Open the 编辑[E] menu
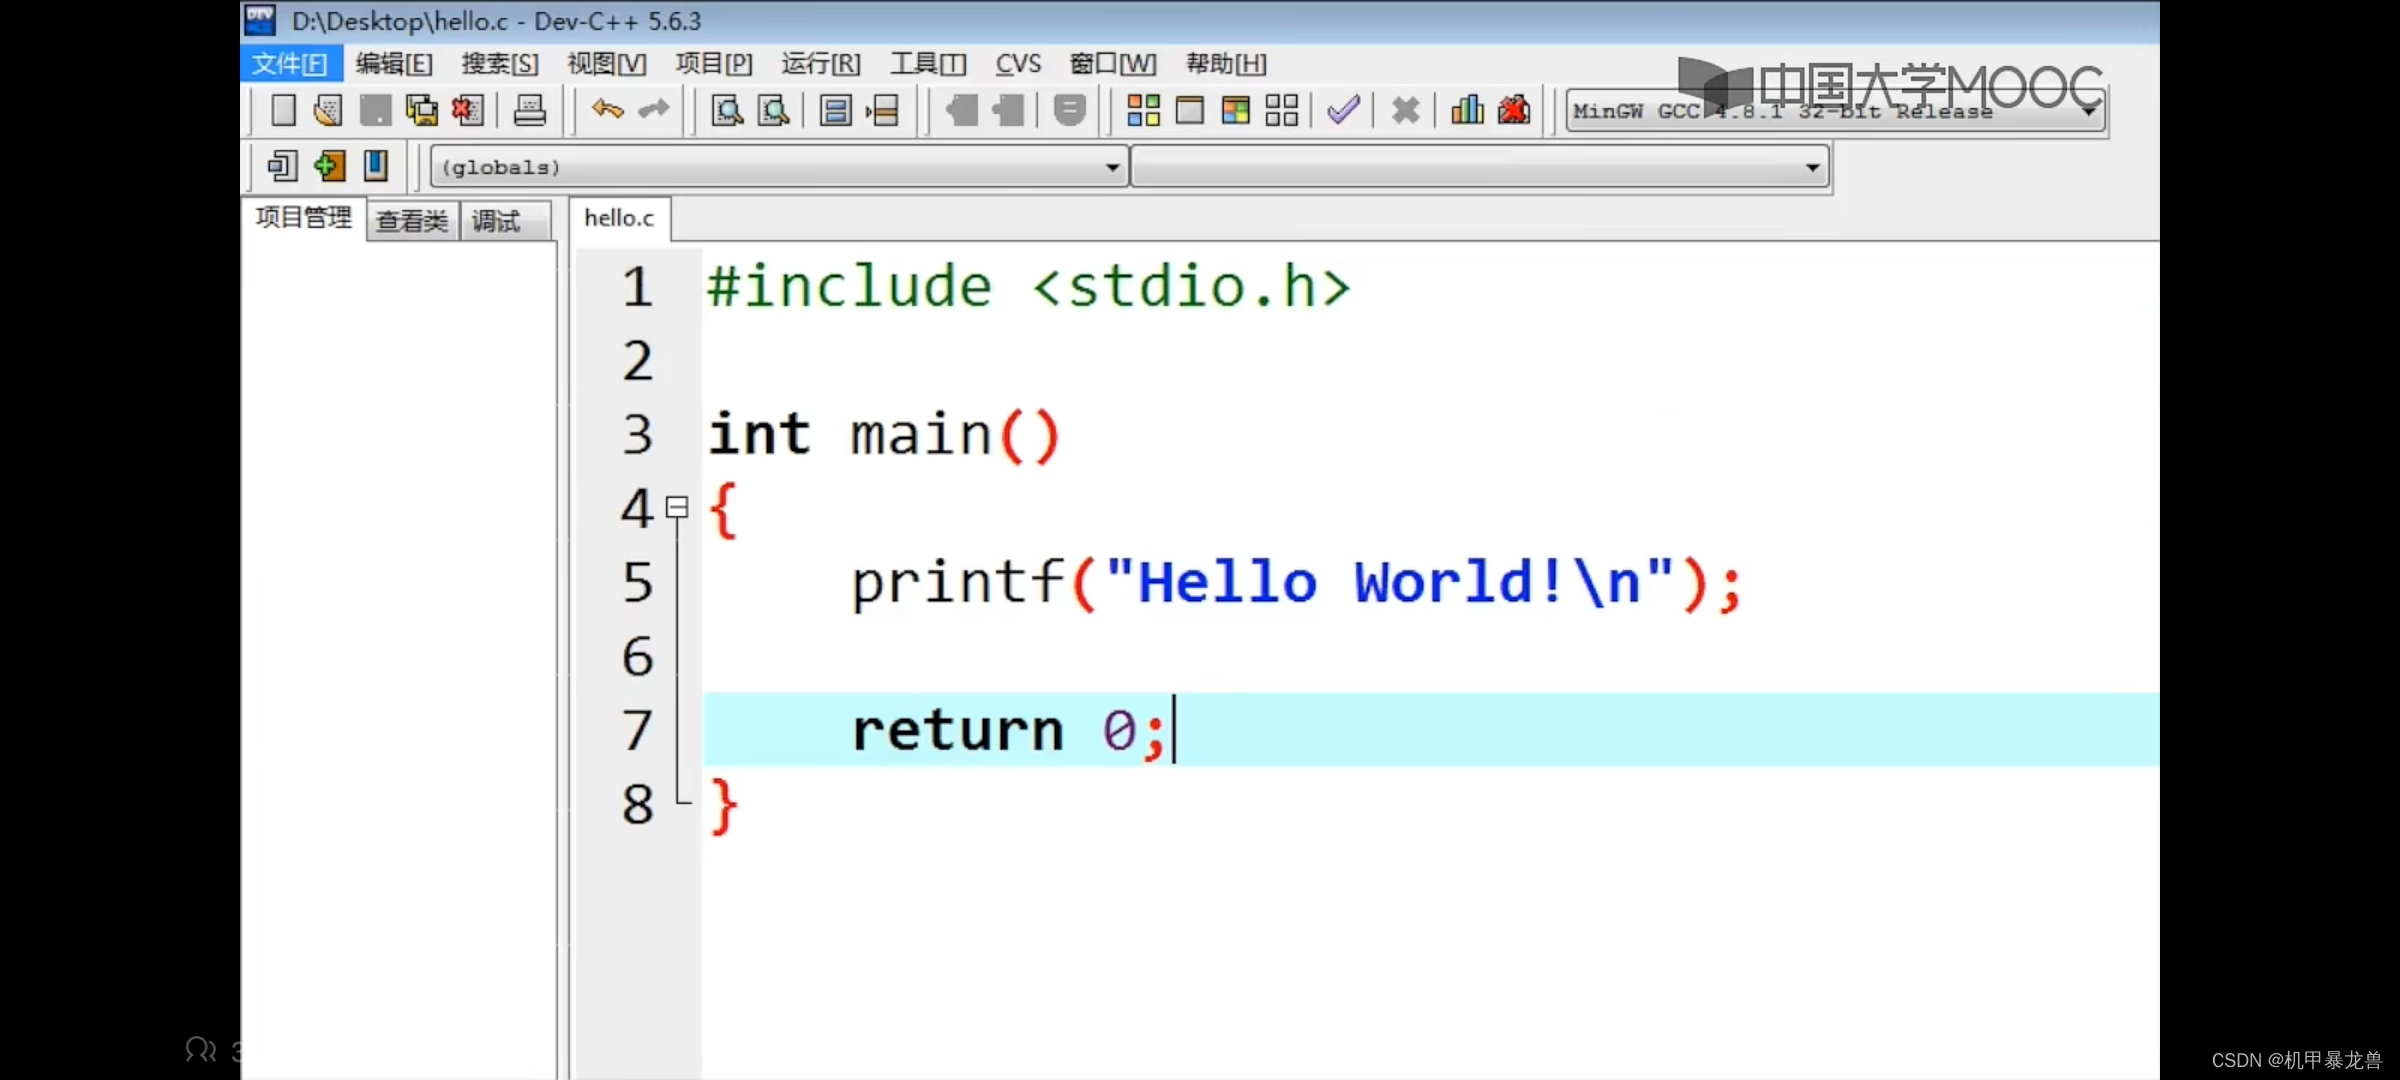 394,64
